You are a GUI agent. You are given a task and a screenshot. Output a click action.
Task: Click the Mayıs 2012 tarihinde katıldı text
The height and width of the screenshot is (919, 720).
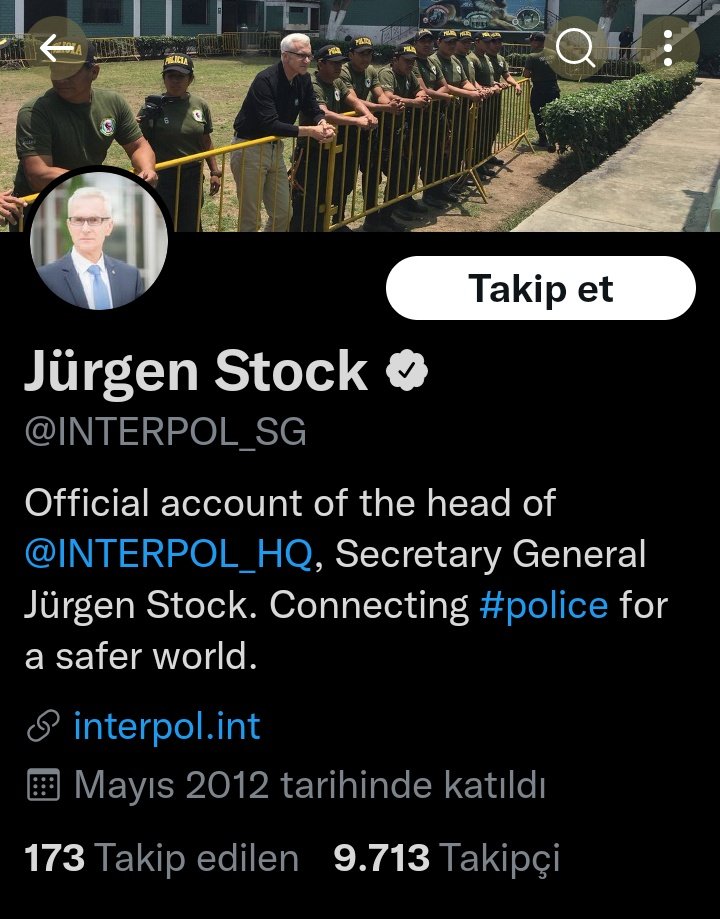[x=310, y=785]
